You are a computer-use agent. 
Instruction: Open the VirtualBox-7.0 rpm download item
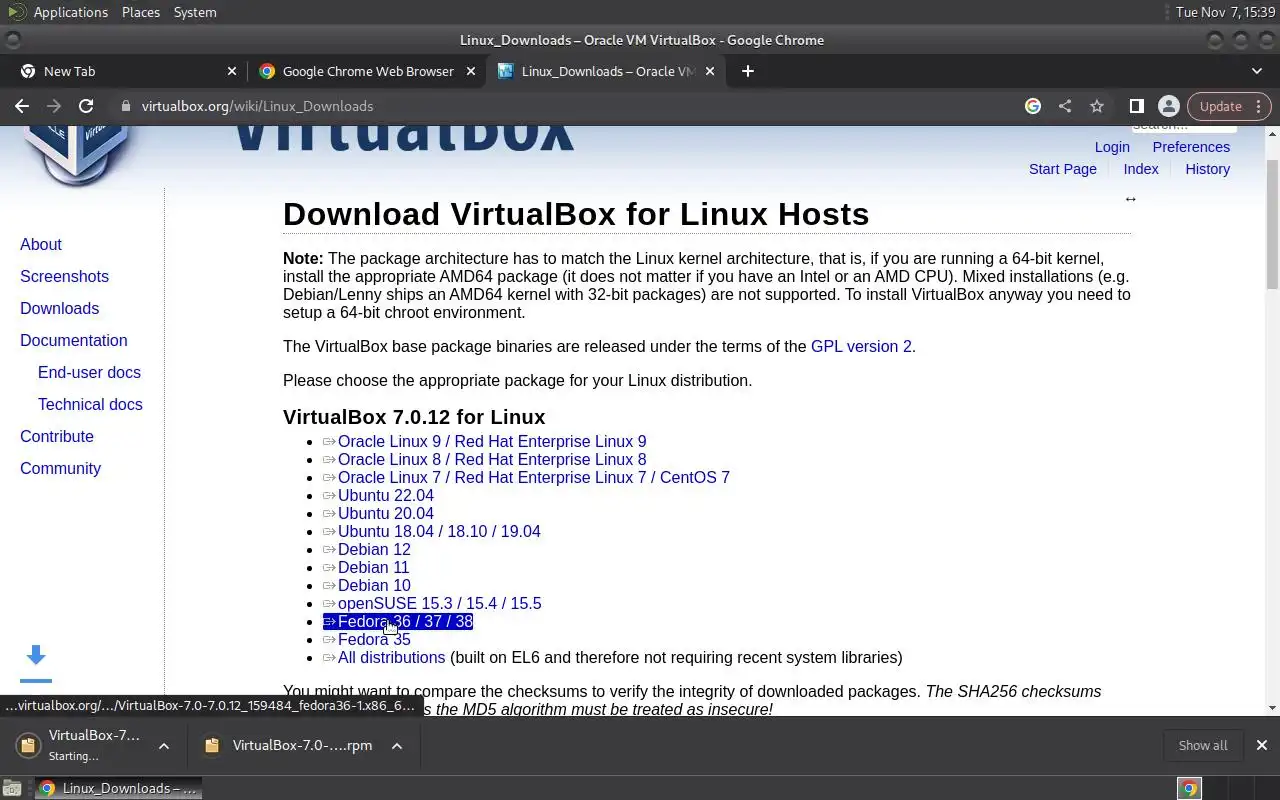(288, 745)
